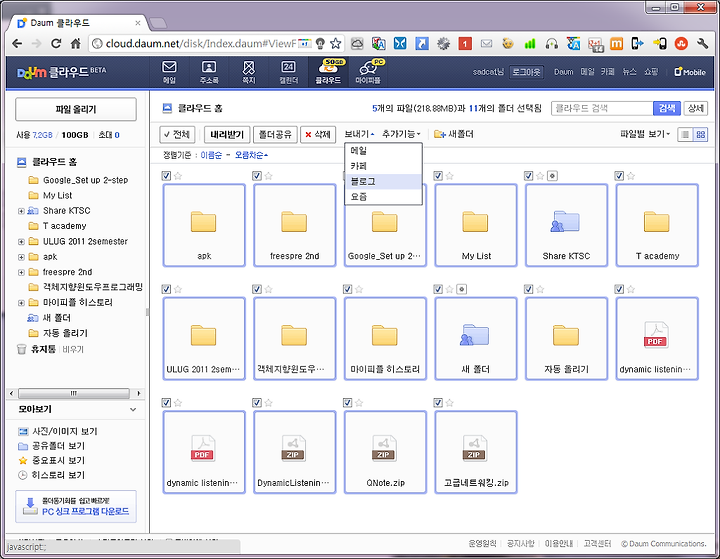Uncheck the 고급네트워킹.zip checkbox
The height and width of the screenshot is (559, 720).
[x=438, y=403]
